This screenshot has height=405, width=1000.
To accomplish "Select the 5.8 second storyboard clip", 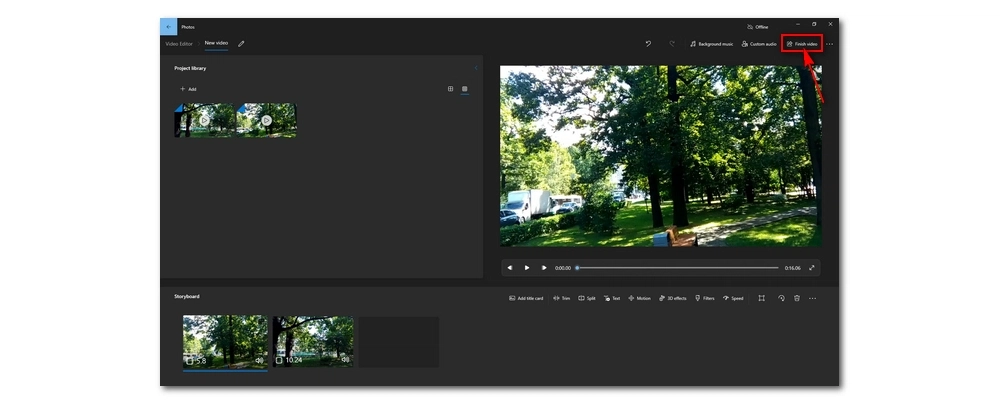I will [225, 342].
